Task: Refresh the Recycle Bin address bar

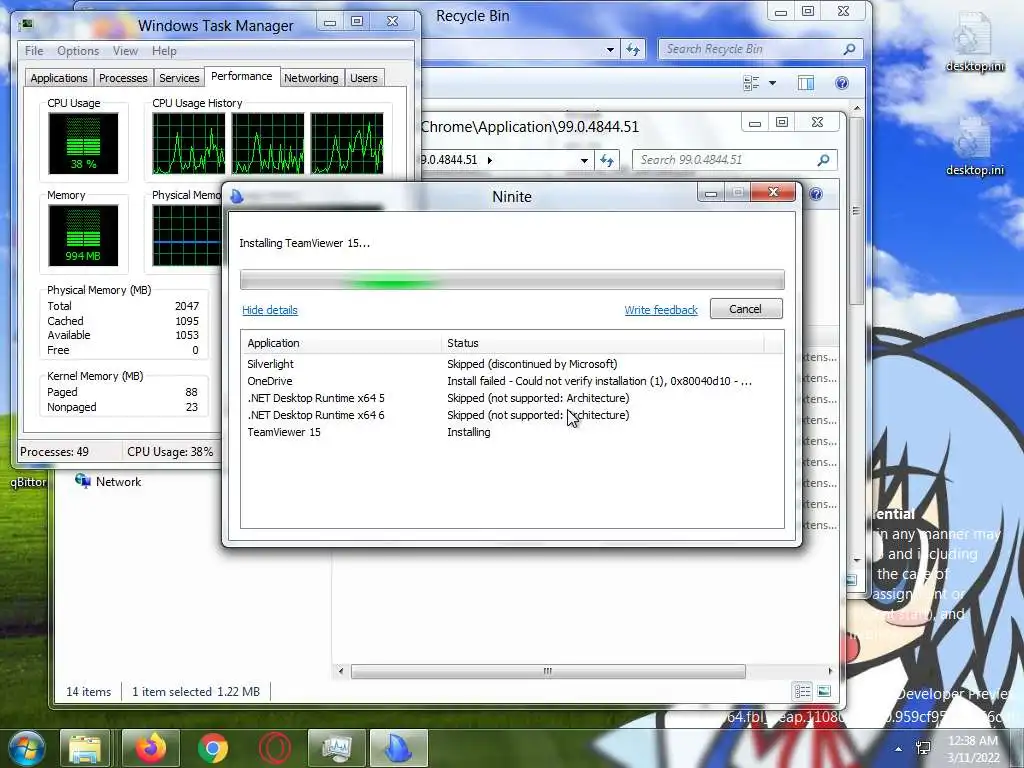Action: pyautogui.click(x=633, y=49)
